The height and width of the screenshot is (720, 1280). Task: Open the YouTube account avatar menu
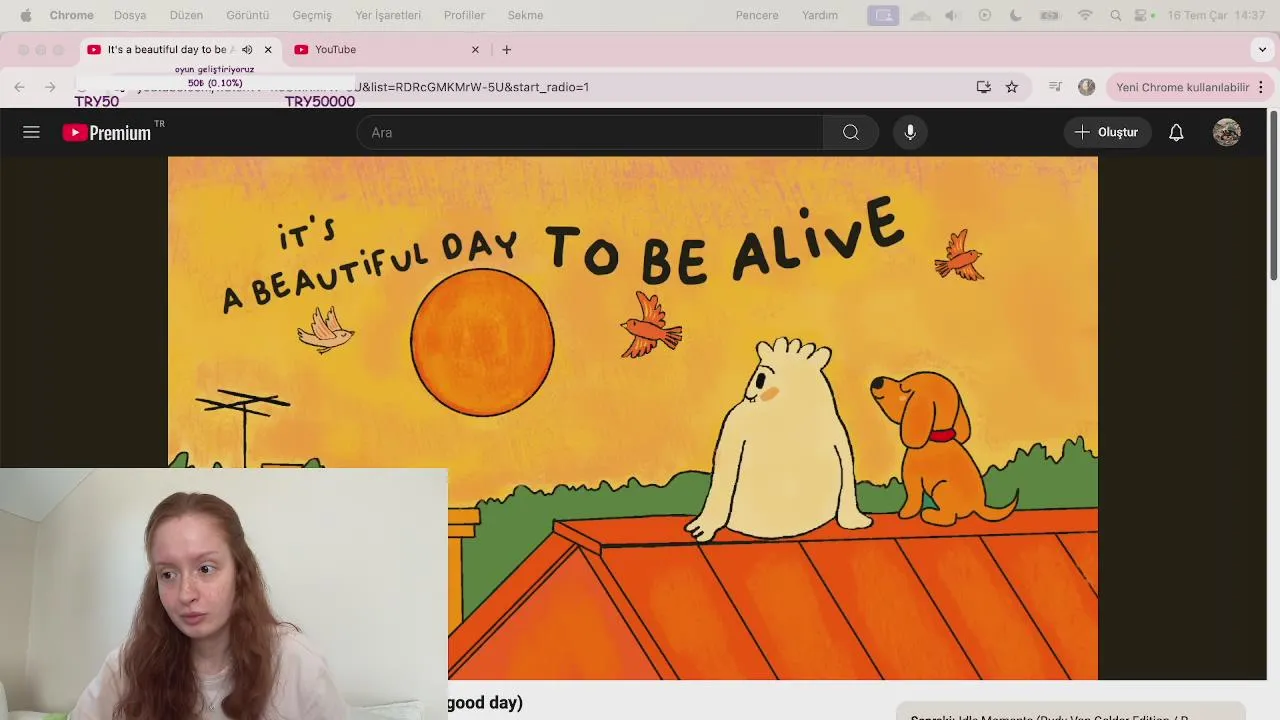click(x=1227, y=132)
